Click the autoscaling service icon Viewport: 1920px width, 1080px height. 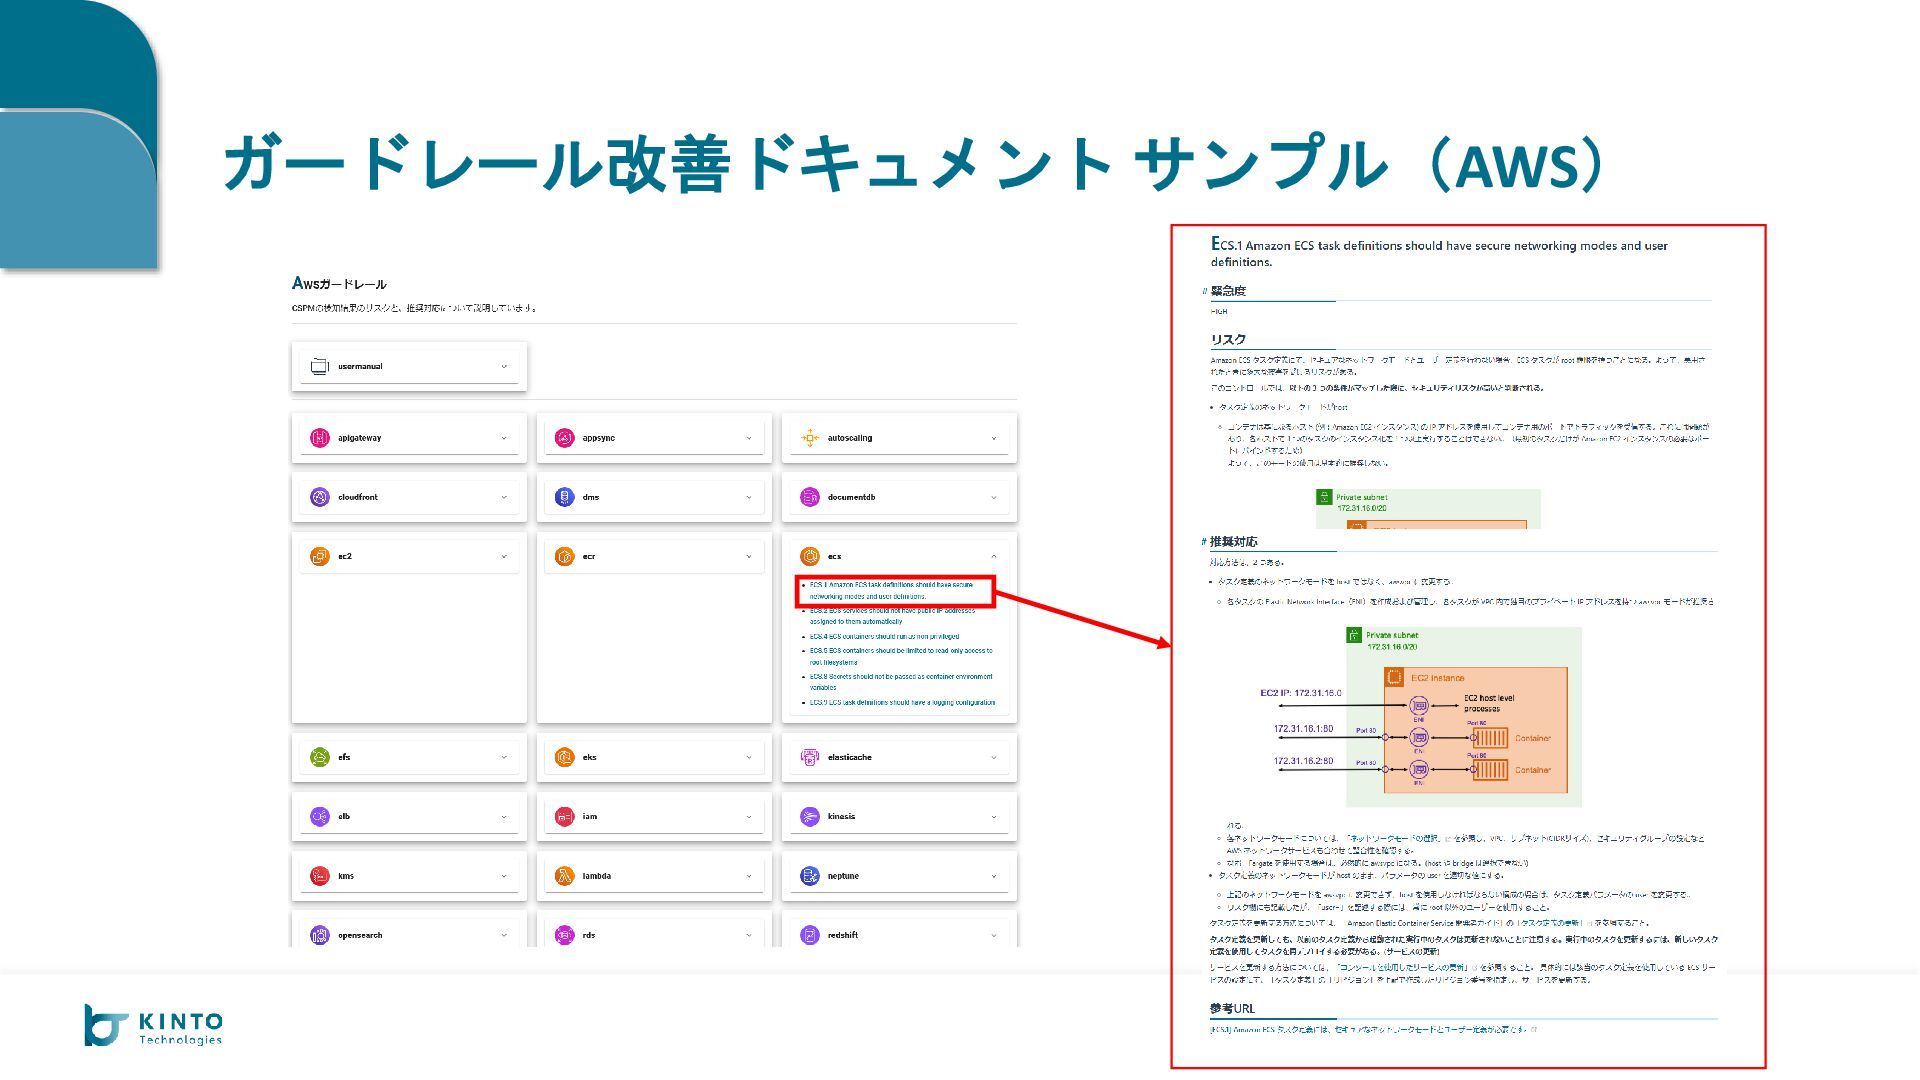[x=809, y=438]
